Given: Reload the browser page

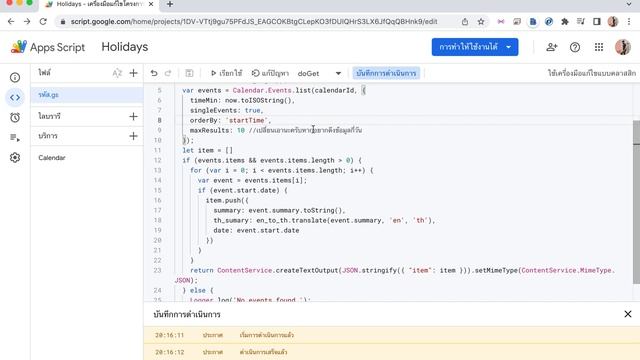Looking at the screenshot, I should pyautogui.click(x=43, y=22).
